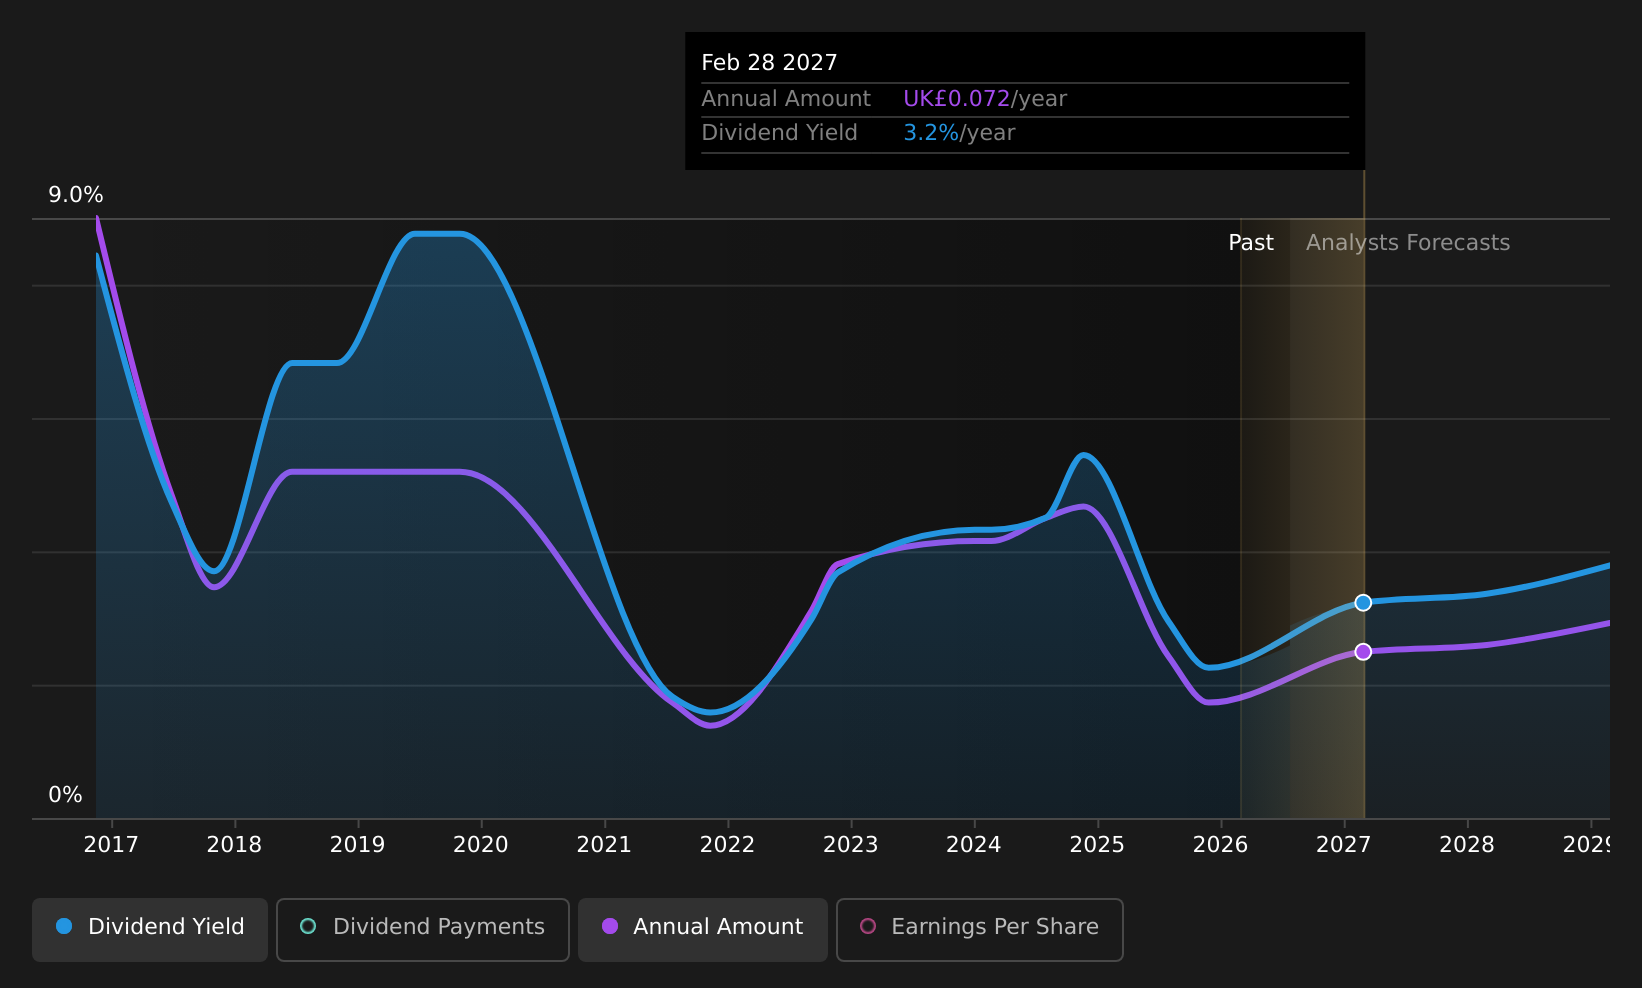
Task: Click the 3.2%/year tooltip value
Action: 959,133
